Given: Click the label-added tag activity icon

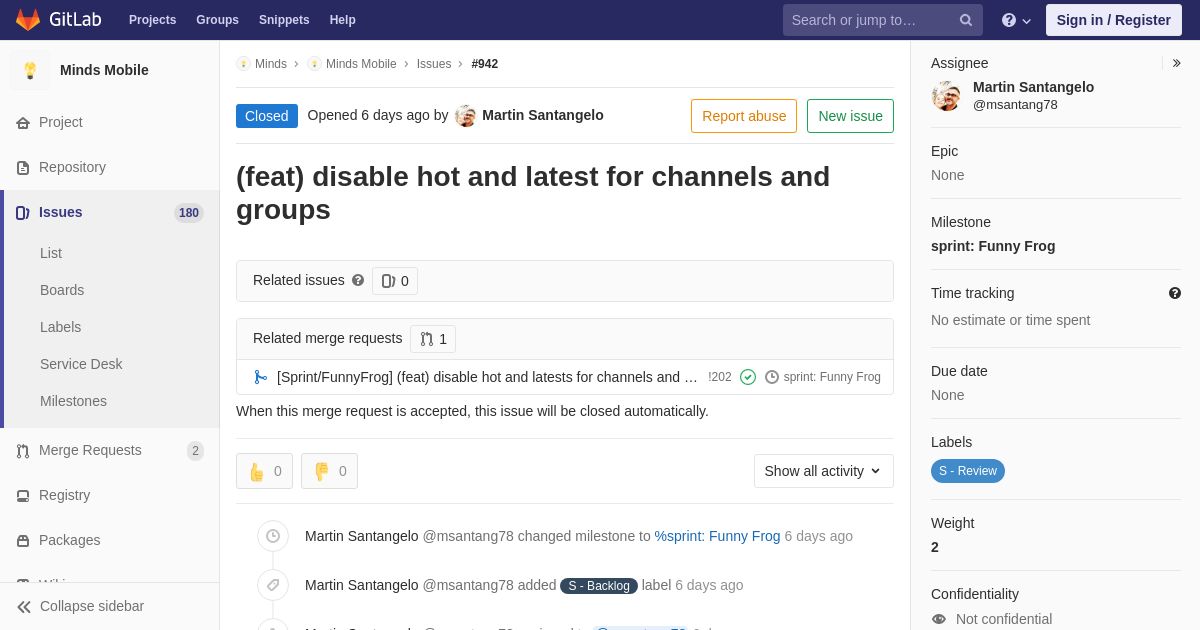Looking at the screenshot, I should tap(273, 585).
